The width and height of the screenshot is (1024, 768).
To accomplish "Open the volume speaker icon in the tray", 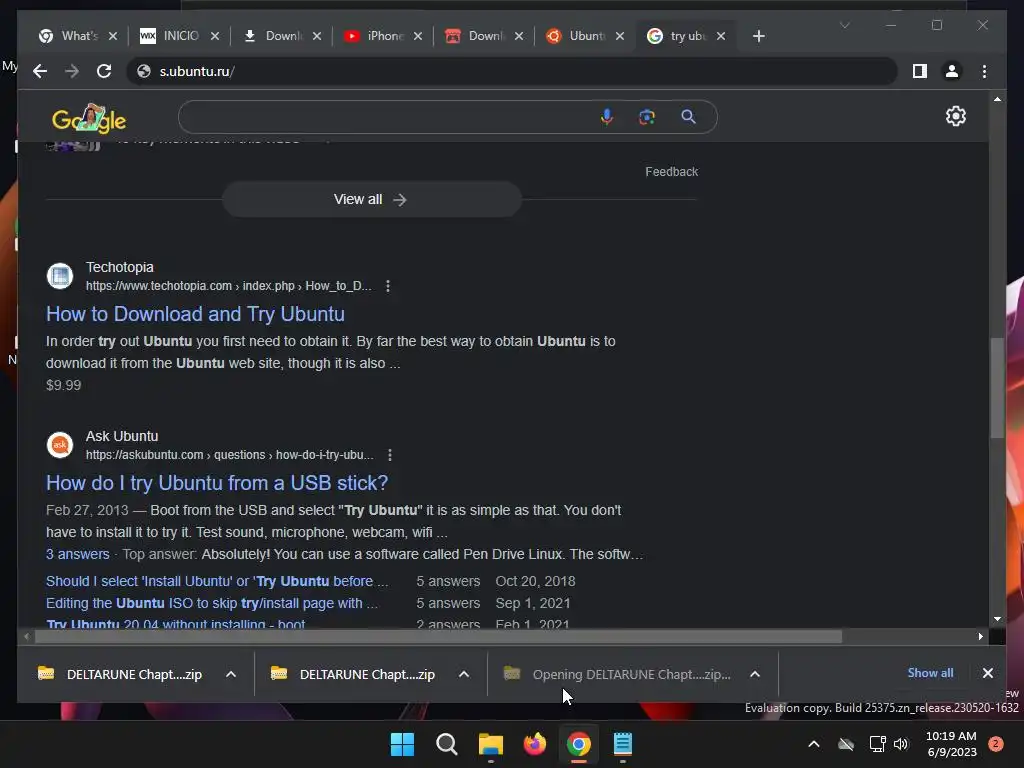I will tap(901, 744).
